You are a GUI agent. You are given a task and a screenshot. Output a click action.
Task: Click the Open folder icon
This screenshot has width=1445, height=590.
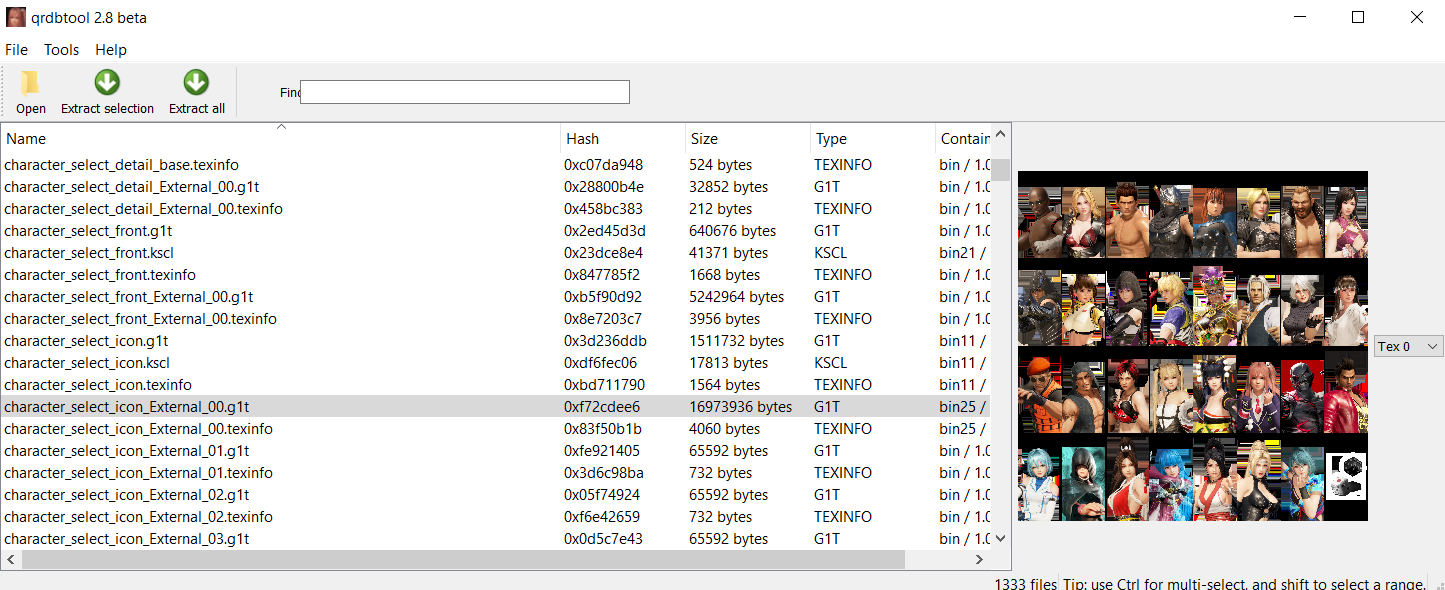pyautogui.click(x=30, y=83)
